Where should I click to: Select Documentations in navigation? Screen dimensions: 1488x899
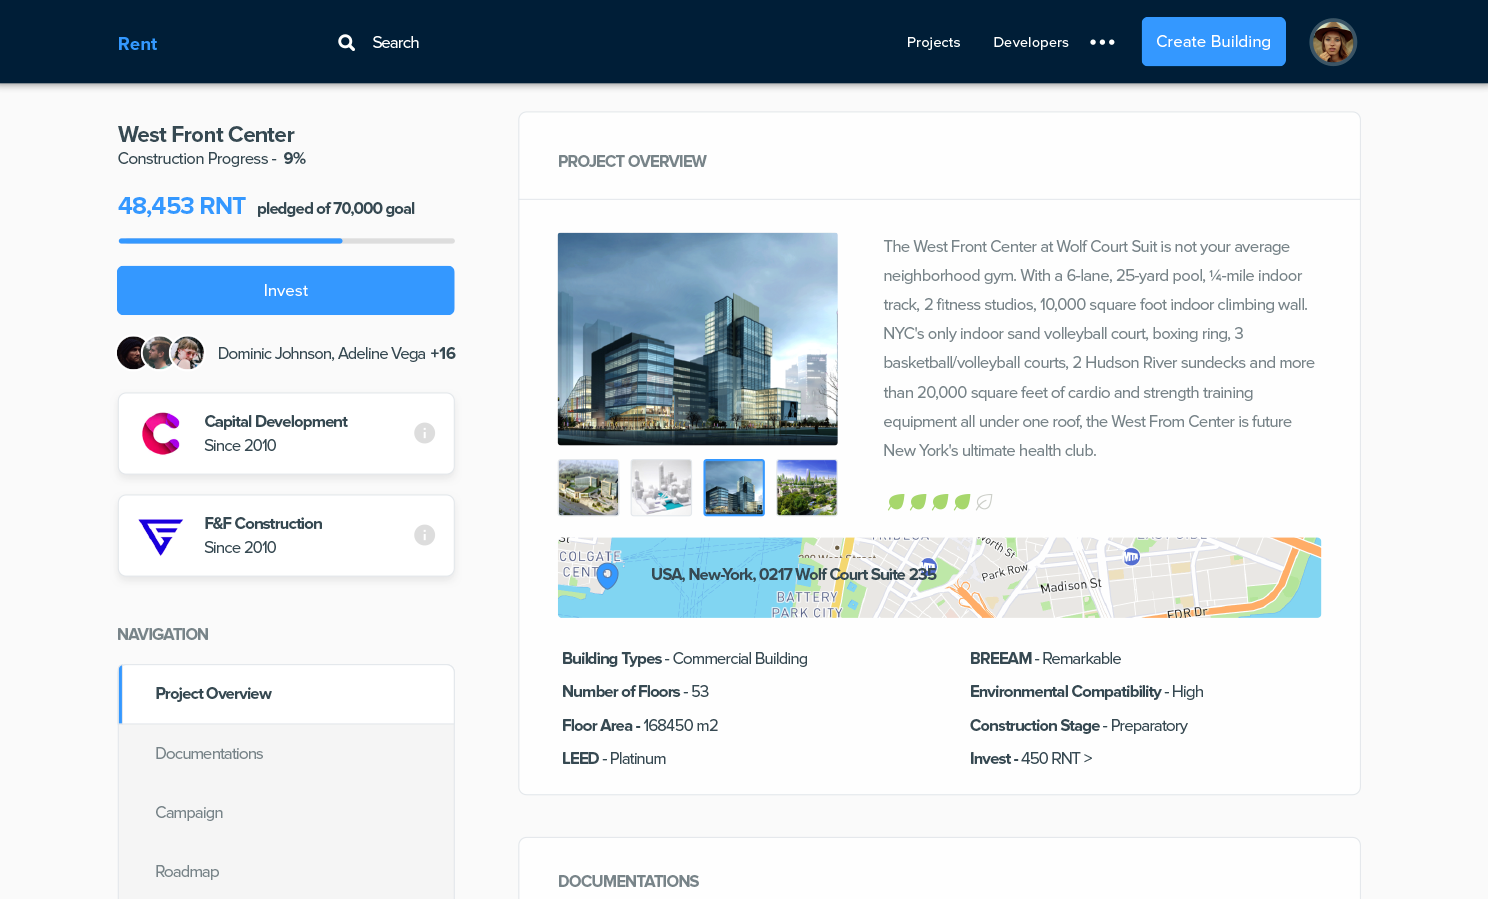[286, 753]
